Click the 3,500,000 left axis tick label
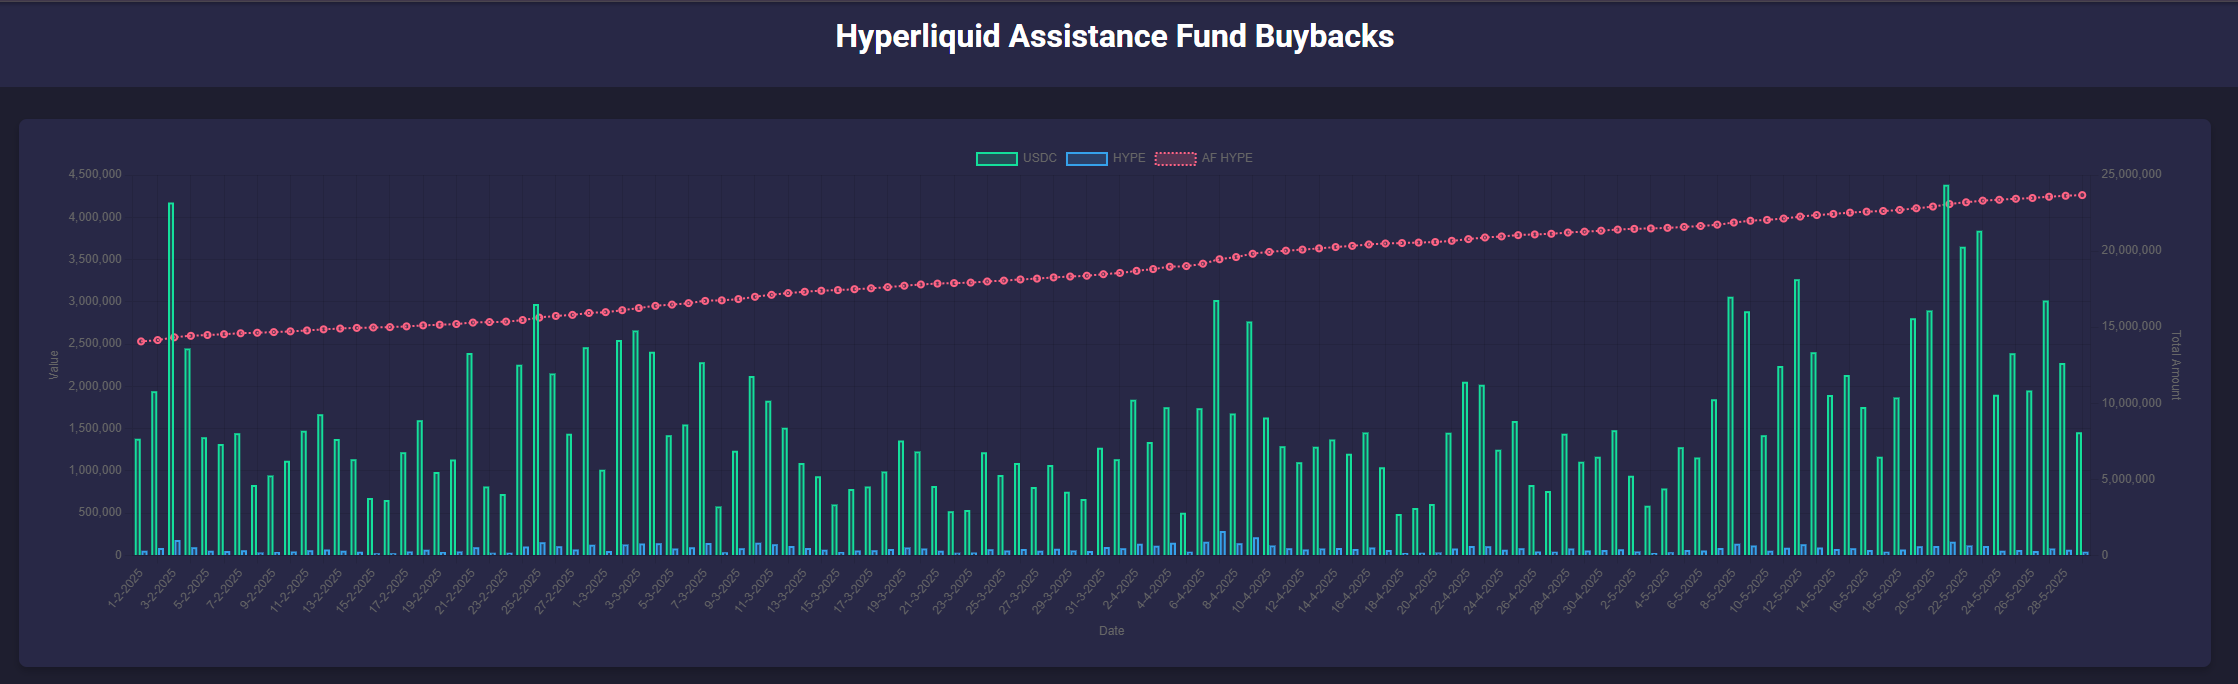 (95, 259)
